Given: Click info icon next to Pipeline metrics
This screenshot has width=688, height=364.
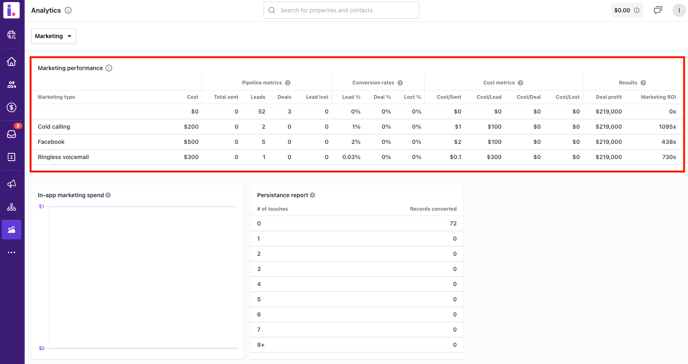Looking at the screenshot, I should (x=288, y=83).
